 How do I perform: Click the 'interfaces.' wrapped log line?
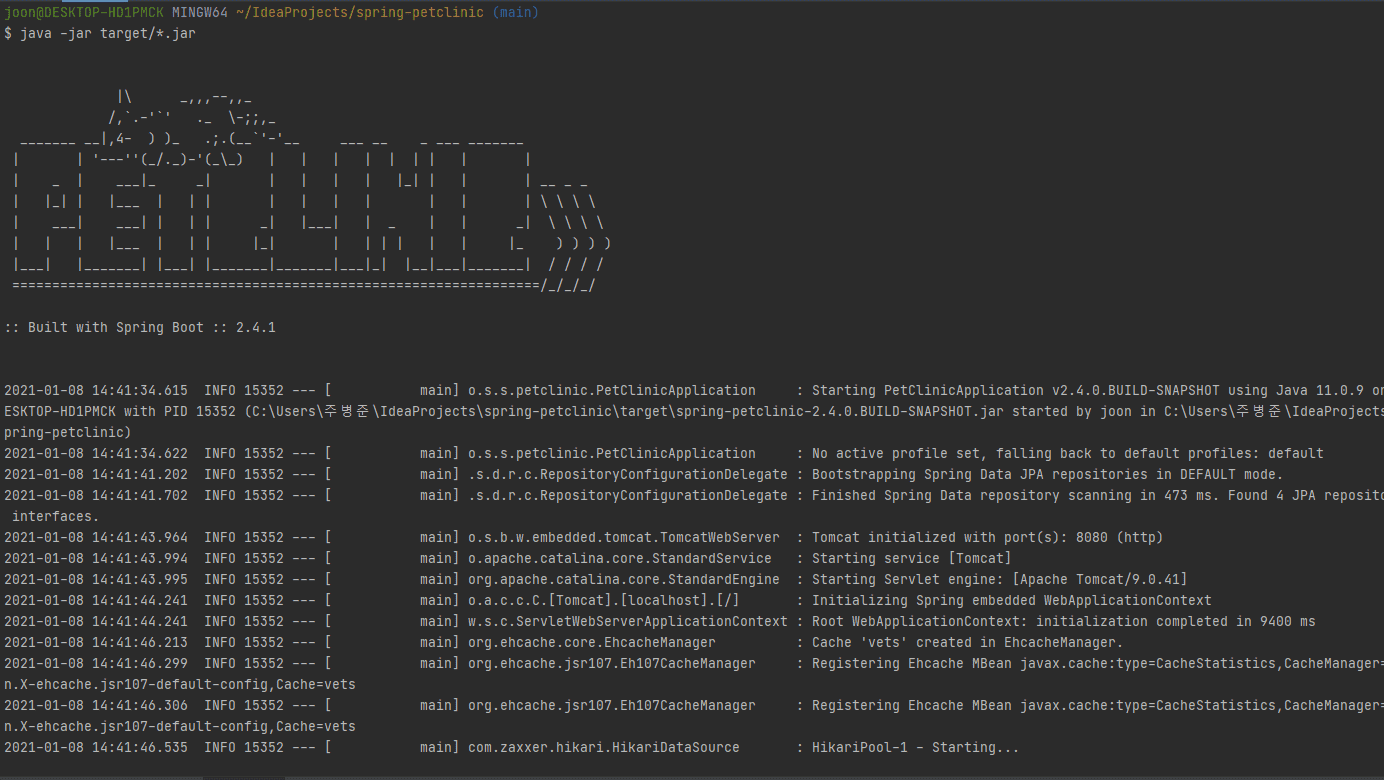[x=56, y=517]
